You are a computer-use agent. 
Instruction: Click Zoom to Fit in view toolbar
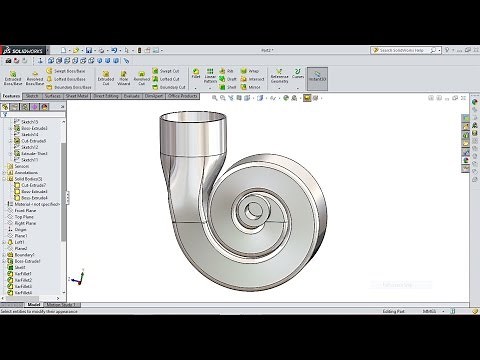click(x=215, y=98)
